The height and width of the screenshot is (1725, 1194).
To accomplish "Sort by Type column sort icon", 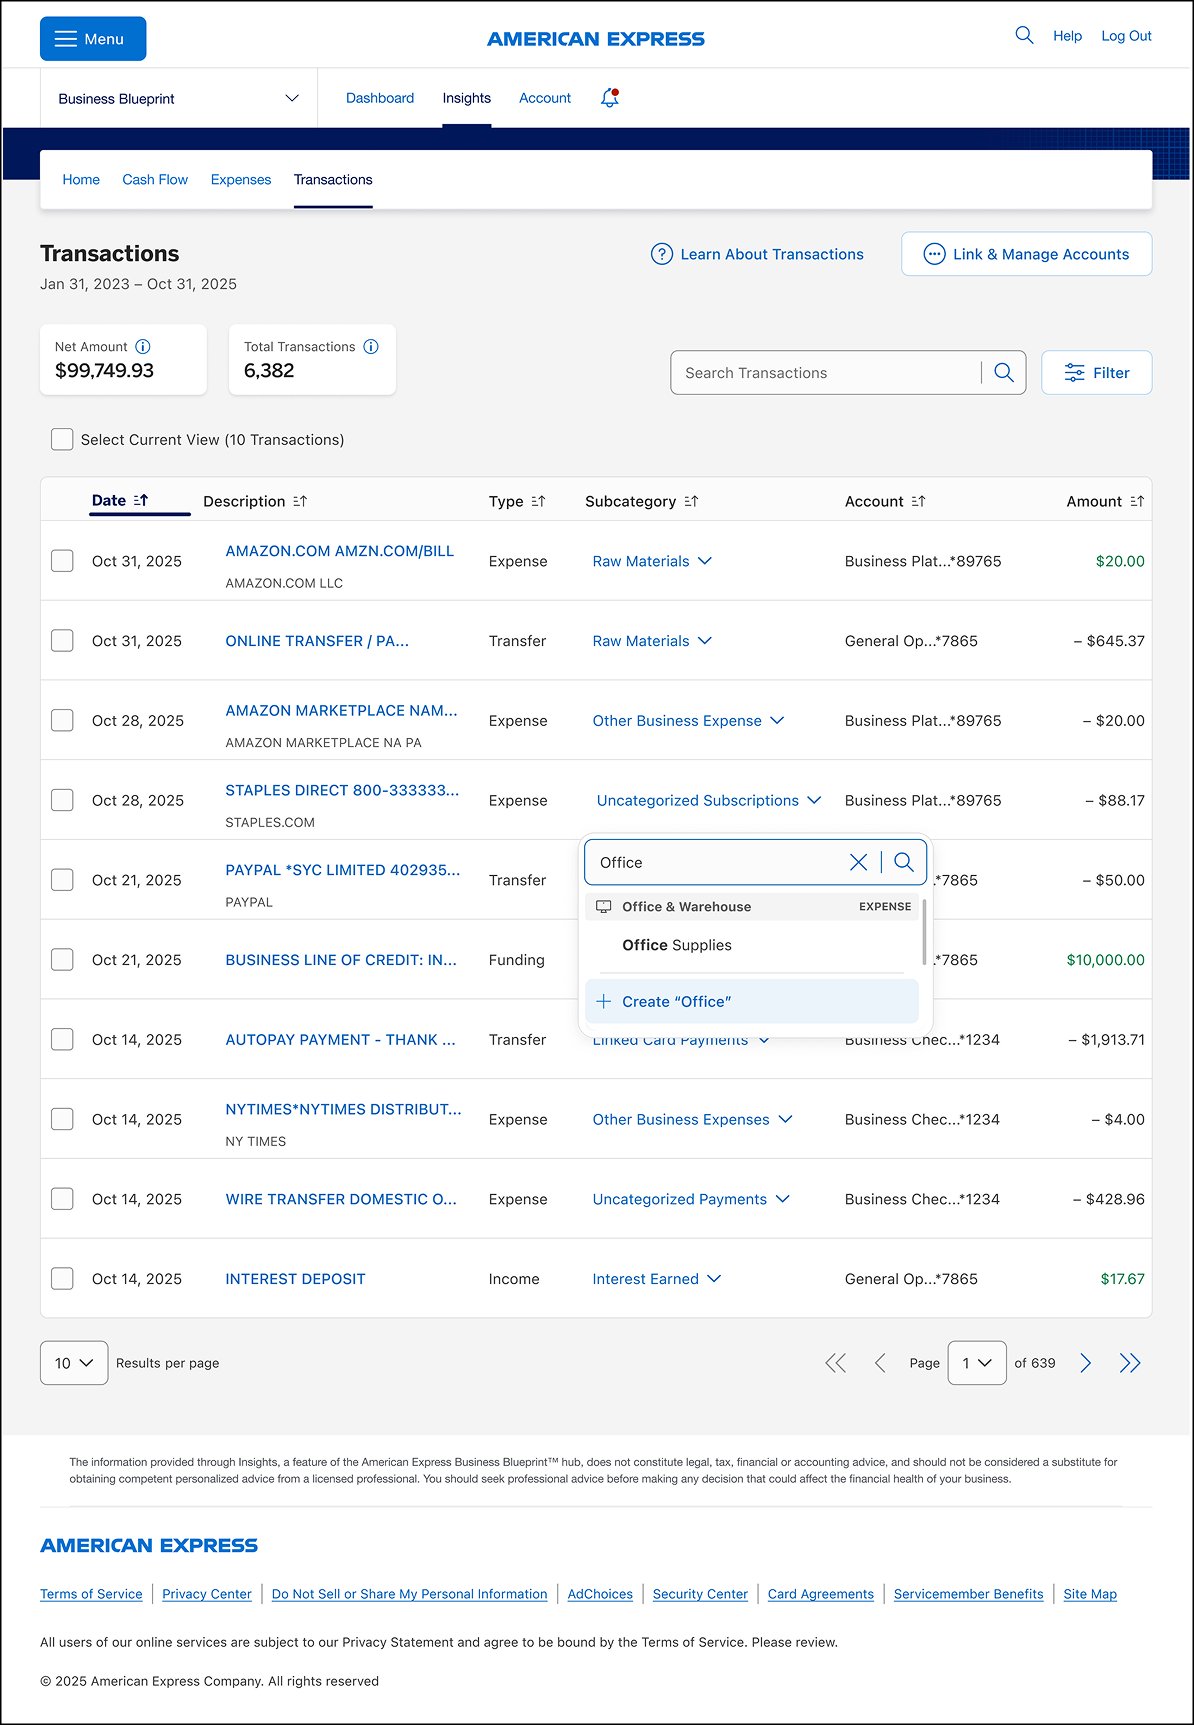I will click(x=538, y=501).
